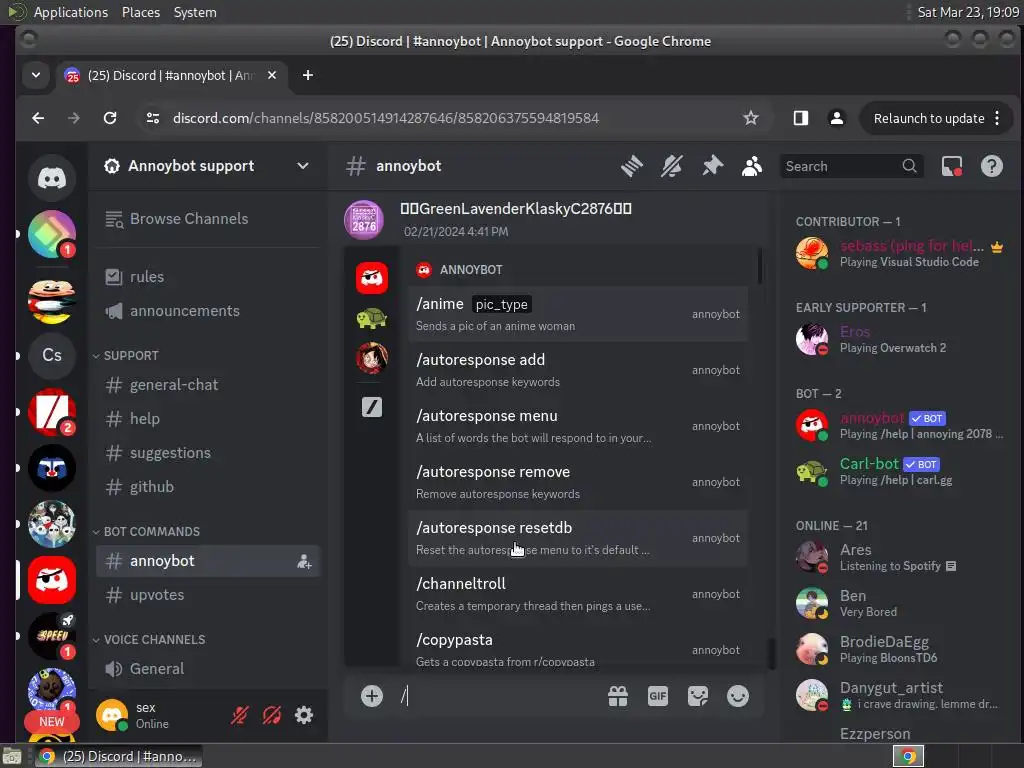Open the member annoybot BOT profile
1024x768 pixels.
pos(899,425)
